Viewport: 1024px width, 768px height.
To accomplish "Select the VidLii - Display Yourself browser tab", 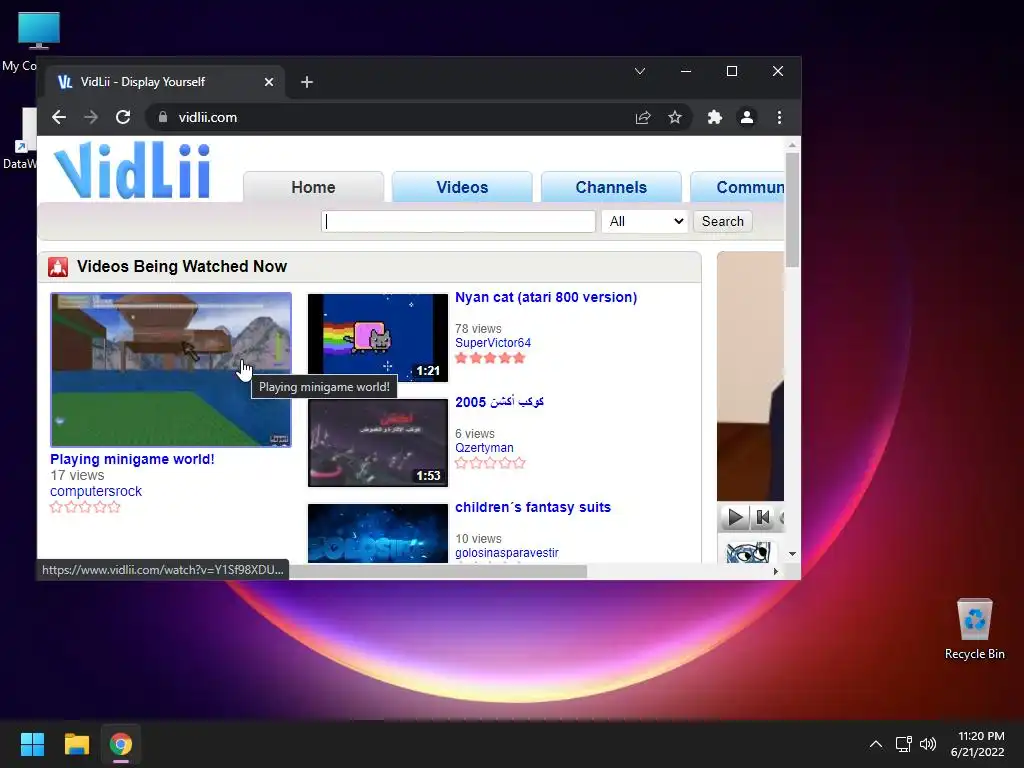I will point(165,82).
